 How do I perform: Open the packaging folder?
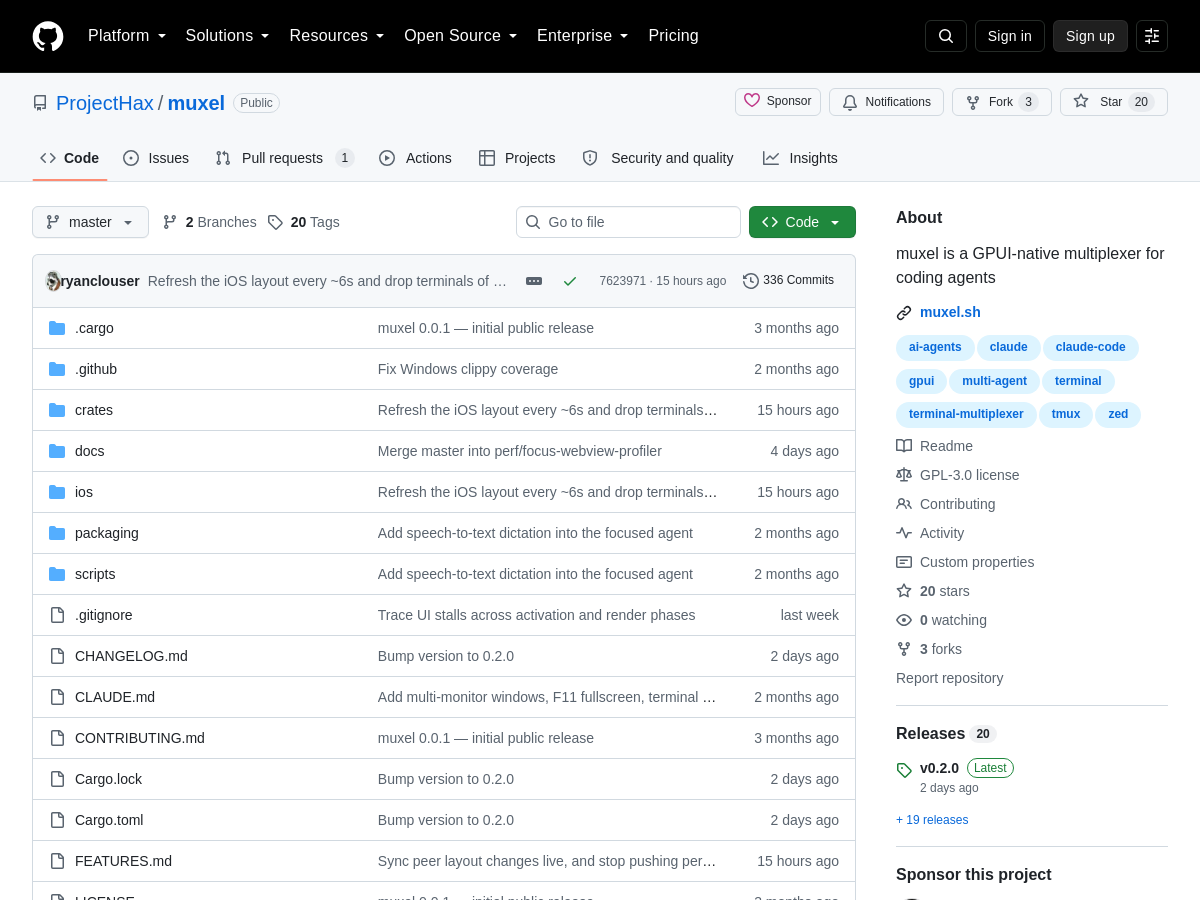[107, 533]
